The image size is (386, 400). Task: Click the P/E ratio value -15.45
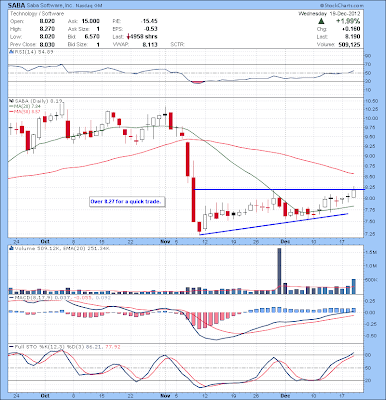coord(149,21)
